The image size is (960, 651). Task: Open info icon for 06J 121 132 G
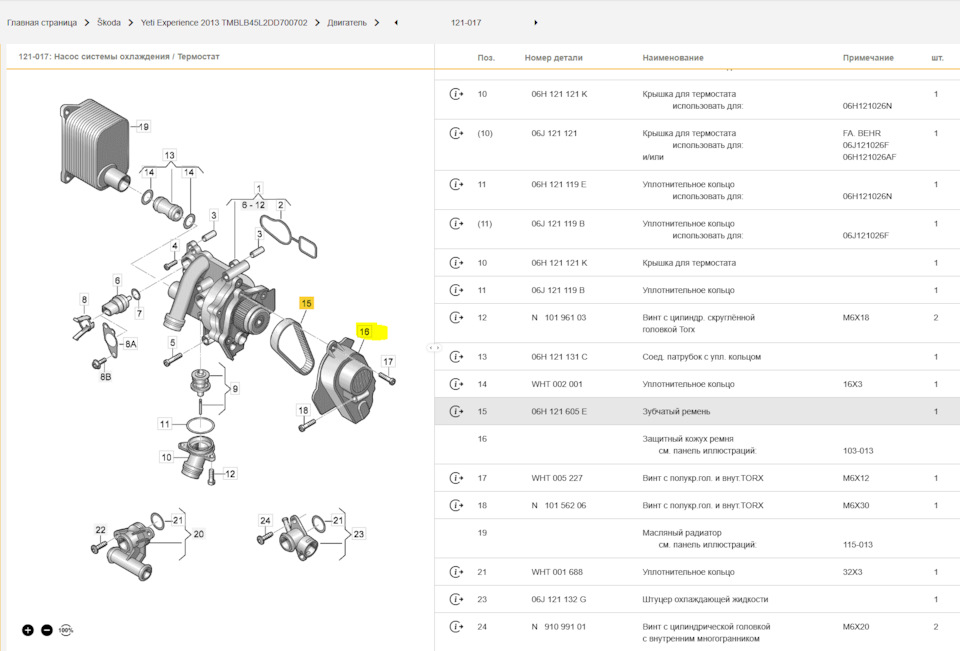pos(456,599)
